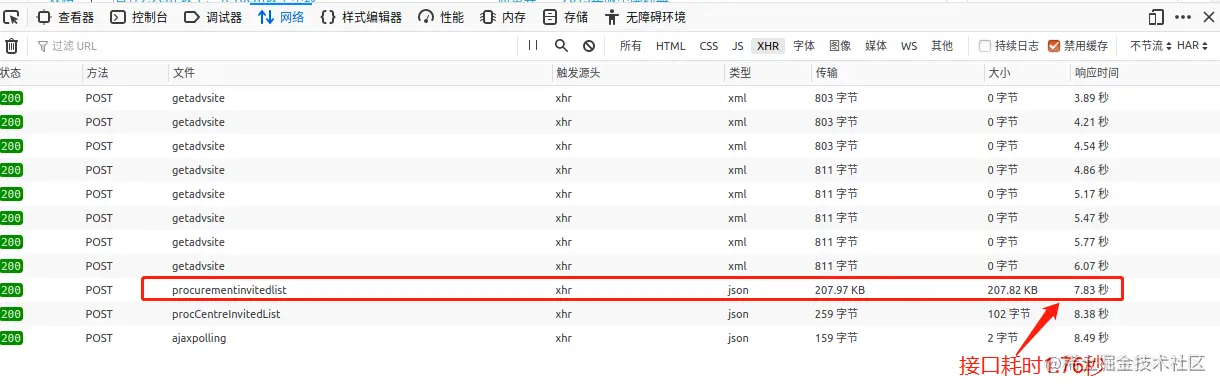Image resolution: width=1220 pixels, height=388 pixels.
Task: Filter requests by HTML
Action: (x=671, y=46)
